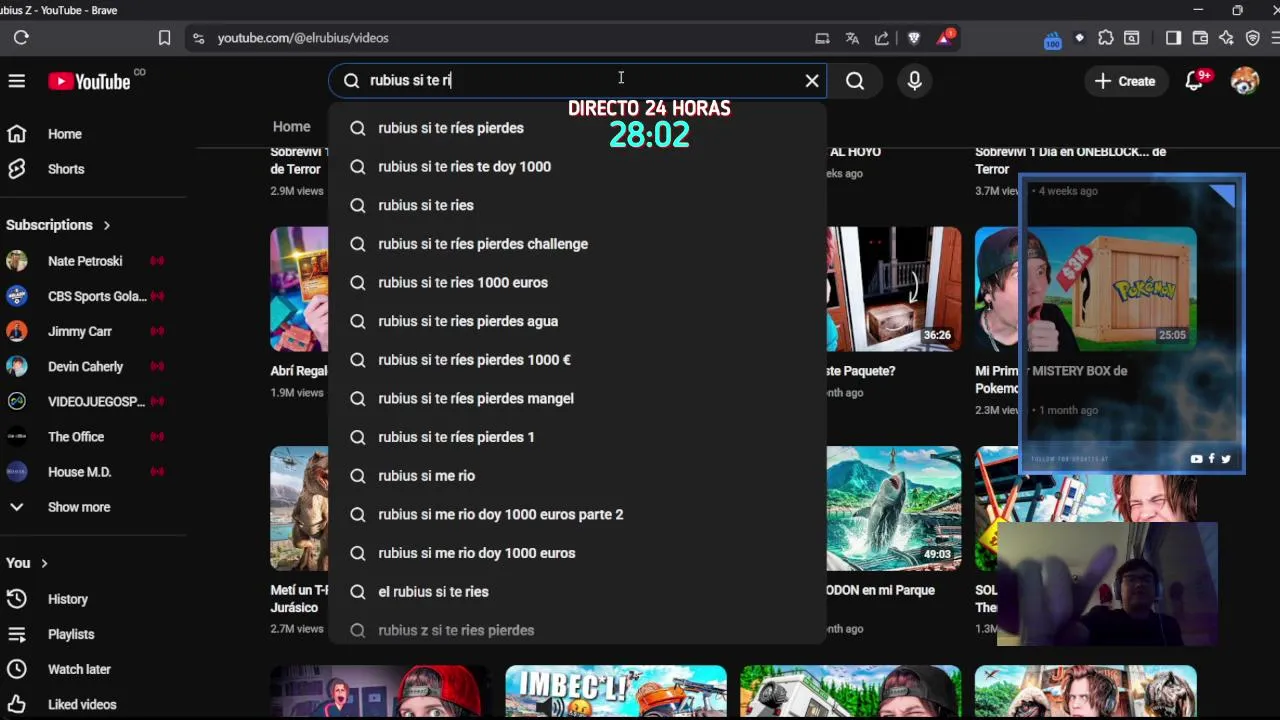This screenshot has height=720, width=1280.
Task: Click the blue 100 extension icon
Action: (x=1052, y=40)
